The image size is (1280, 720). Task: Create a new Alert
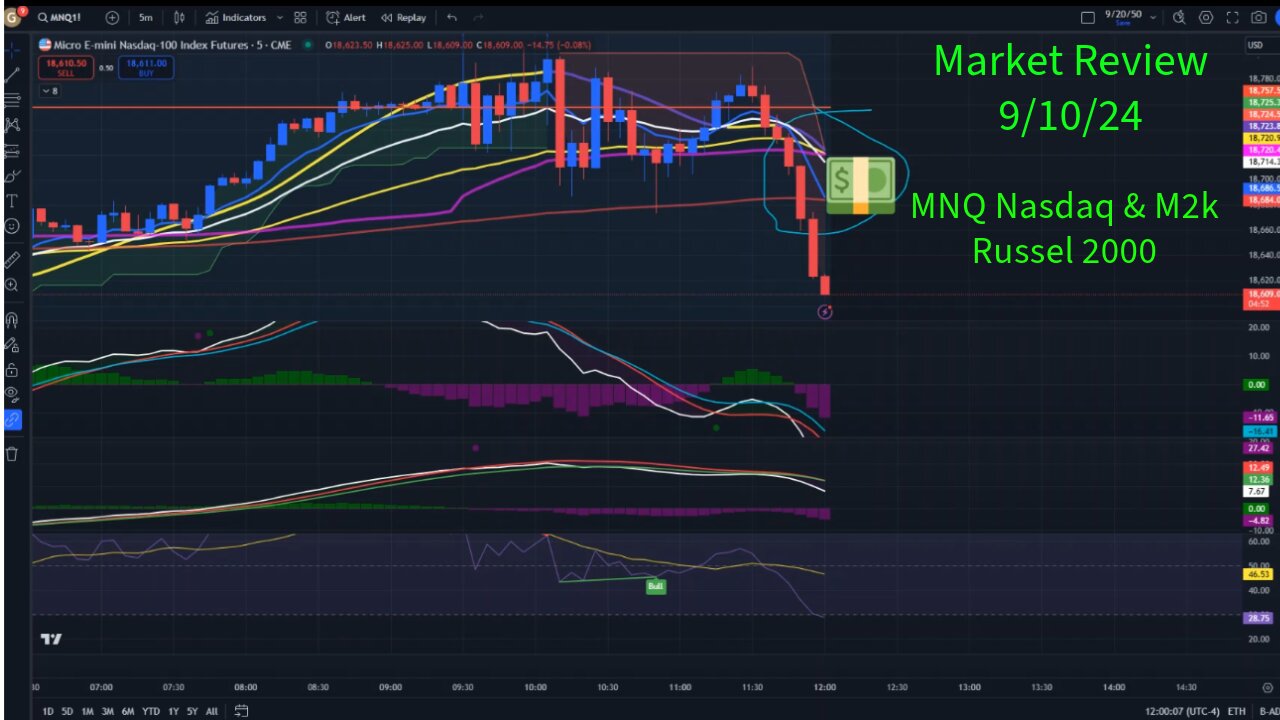click(346, 17)
